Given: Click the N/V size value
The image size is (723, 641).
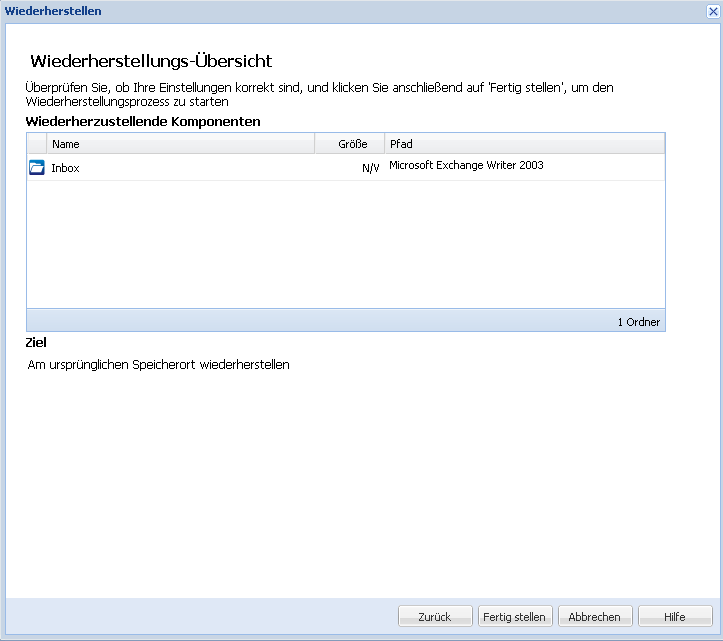Looking at the screenshot, I should 370,168.
